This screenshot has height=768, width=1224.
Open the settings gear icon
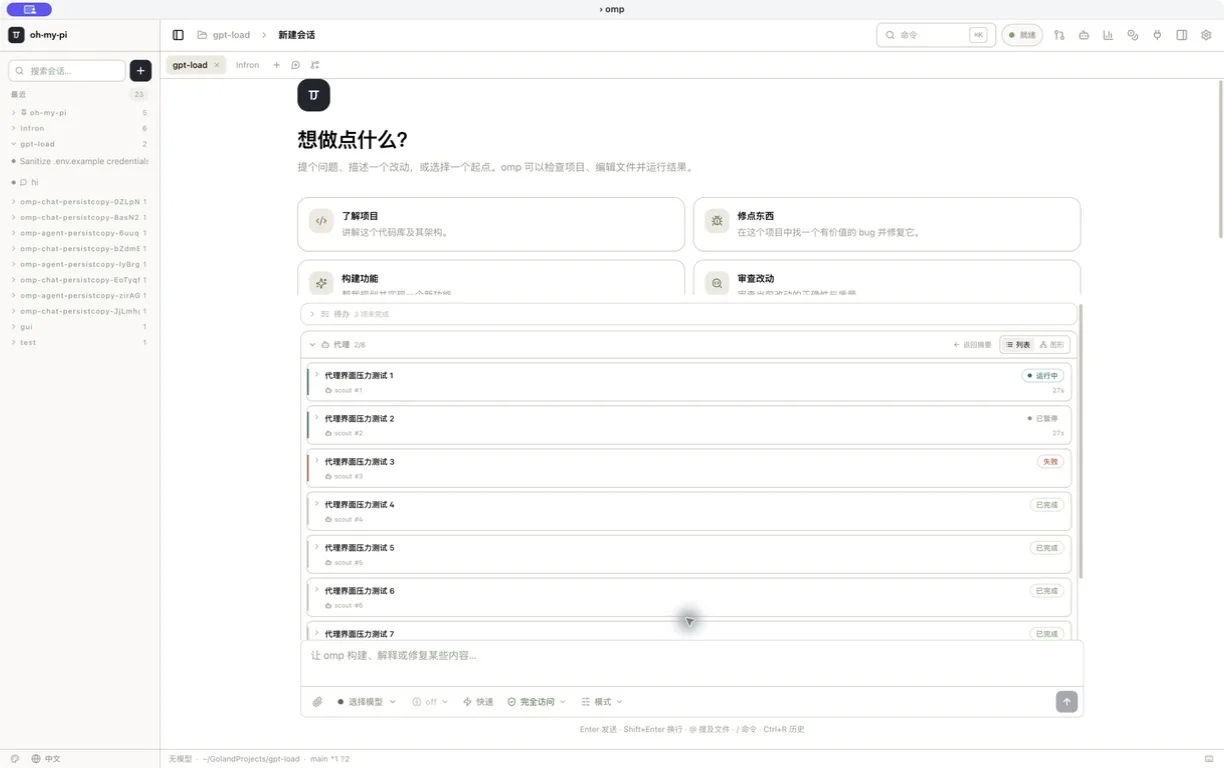coord(1206,35)
